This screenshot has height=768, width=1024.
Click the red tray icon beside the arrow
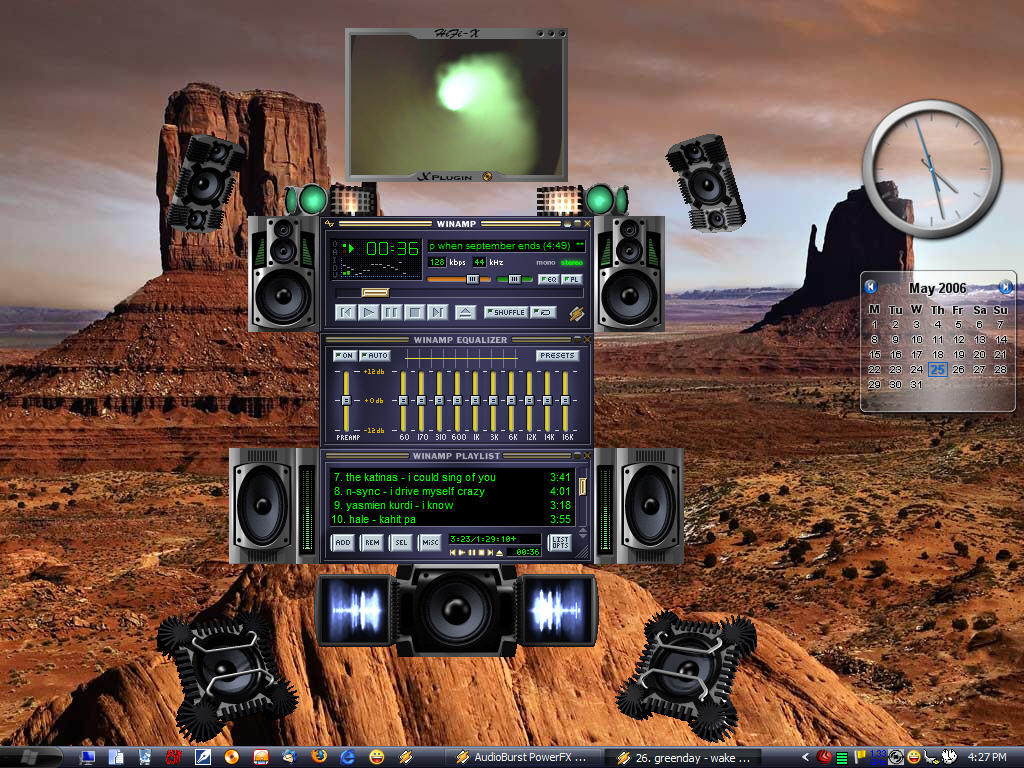(x=825, y=758)
